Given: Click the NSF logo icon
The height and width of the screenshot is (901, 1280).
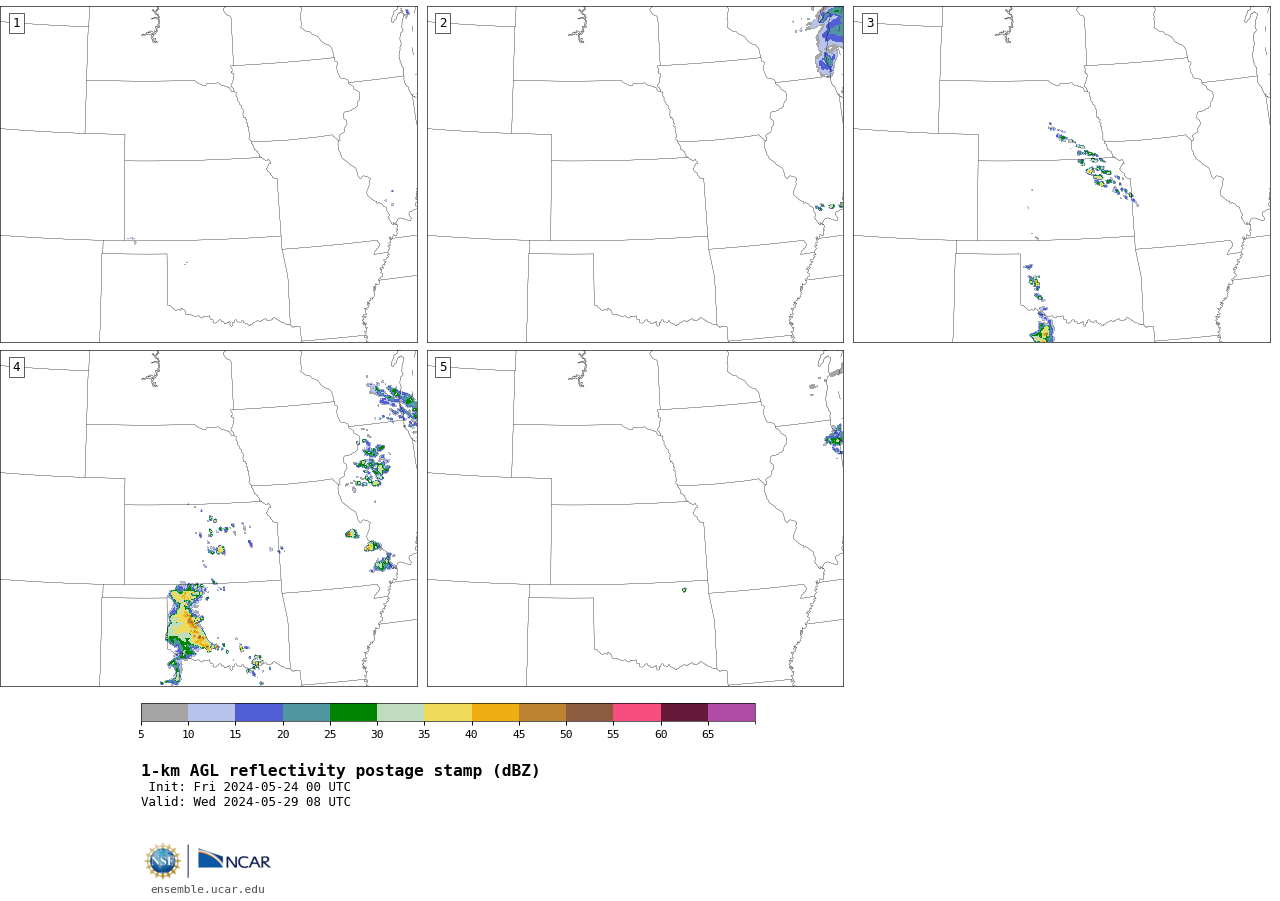Looking at the screenshot, I should click(163, 861).
